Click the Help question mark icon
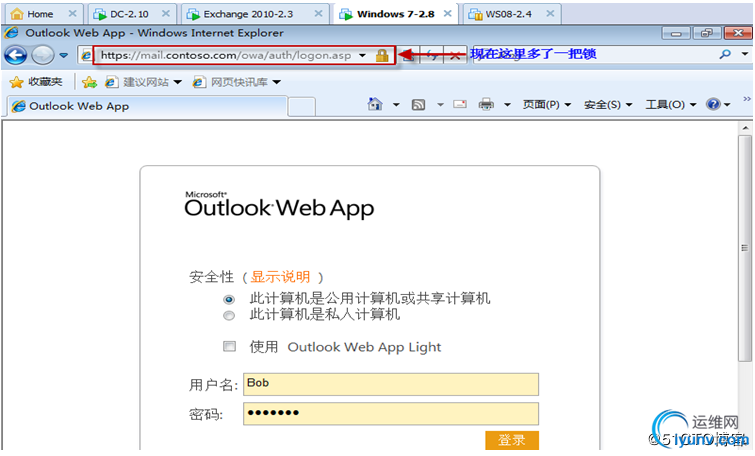Image resolution: width=755 pixels, height=456 pixels. [x=713, y=104]
